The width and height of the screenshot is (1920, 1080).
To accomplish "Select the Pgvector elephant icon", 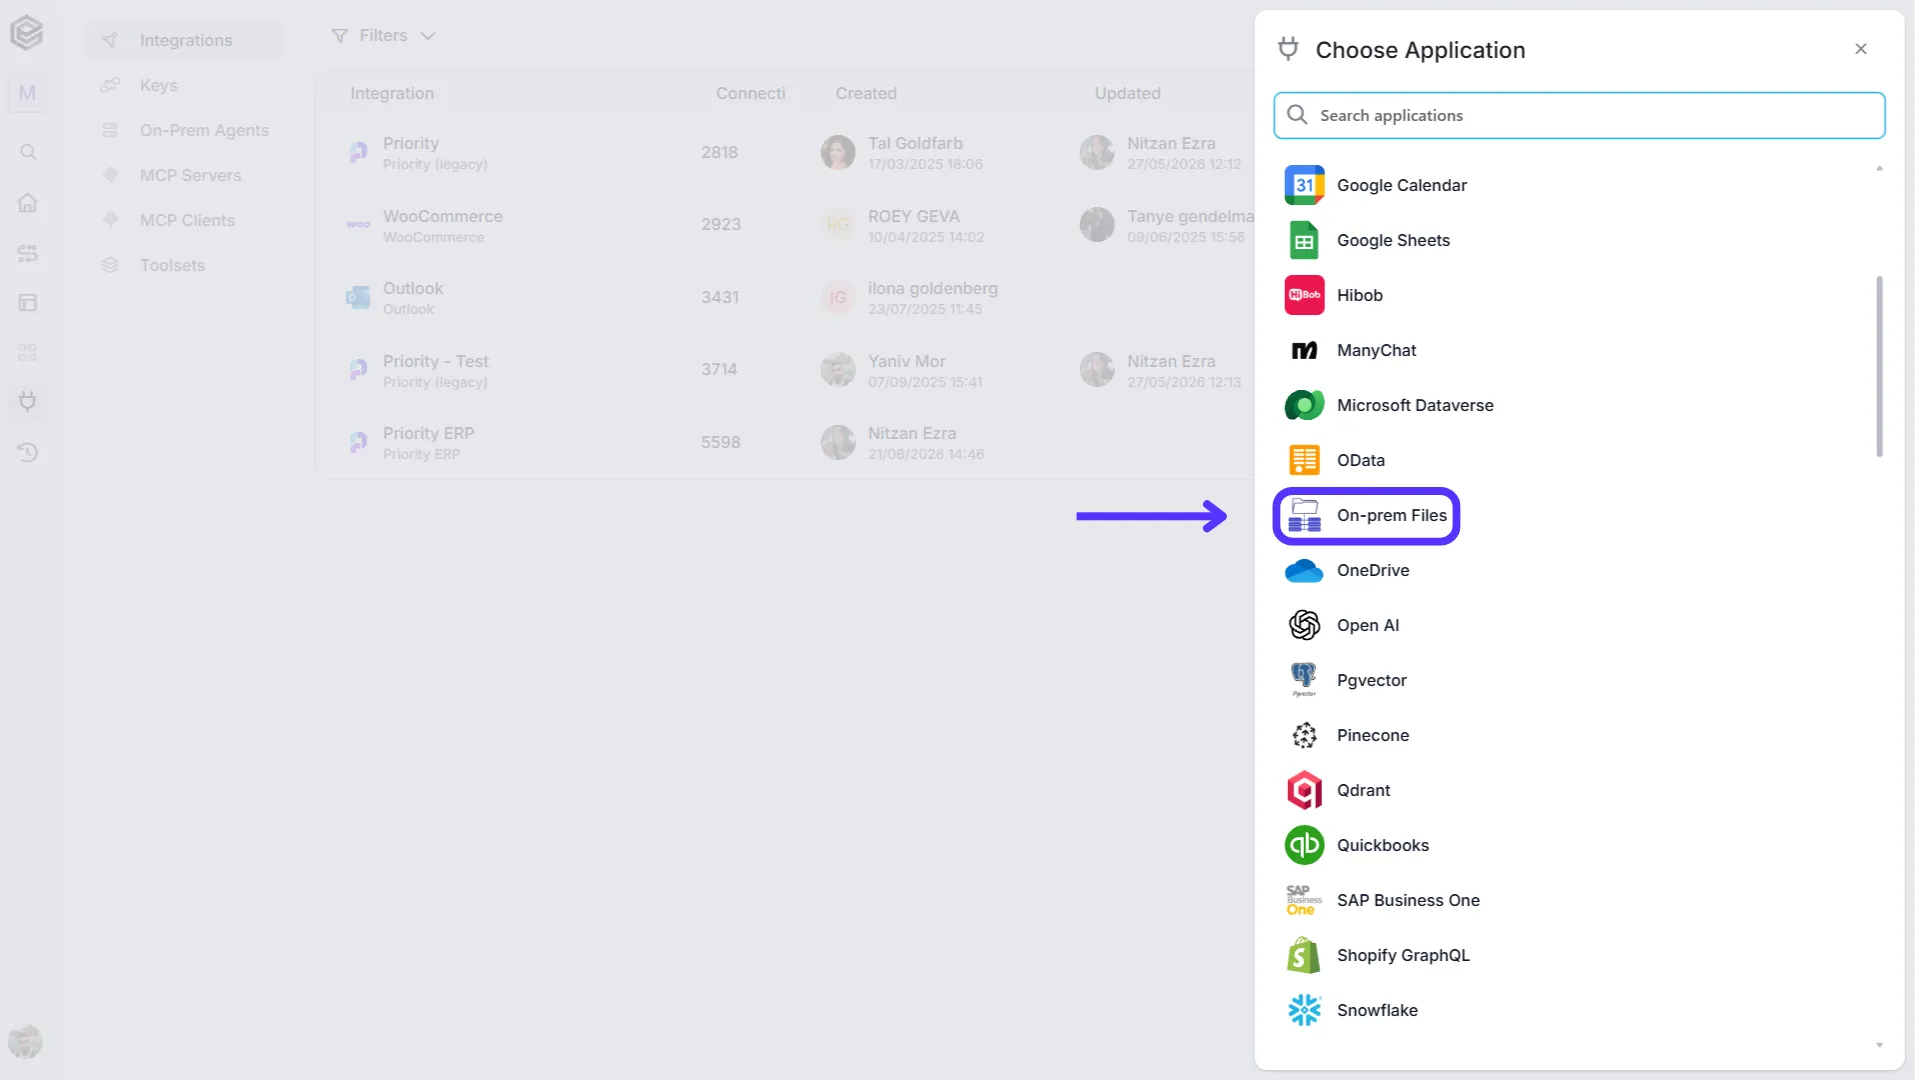I will coord(1304,678).
